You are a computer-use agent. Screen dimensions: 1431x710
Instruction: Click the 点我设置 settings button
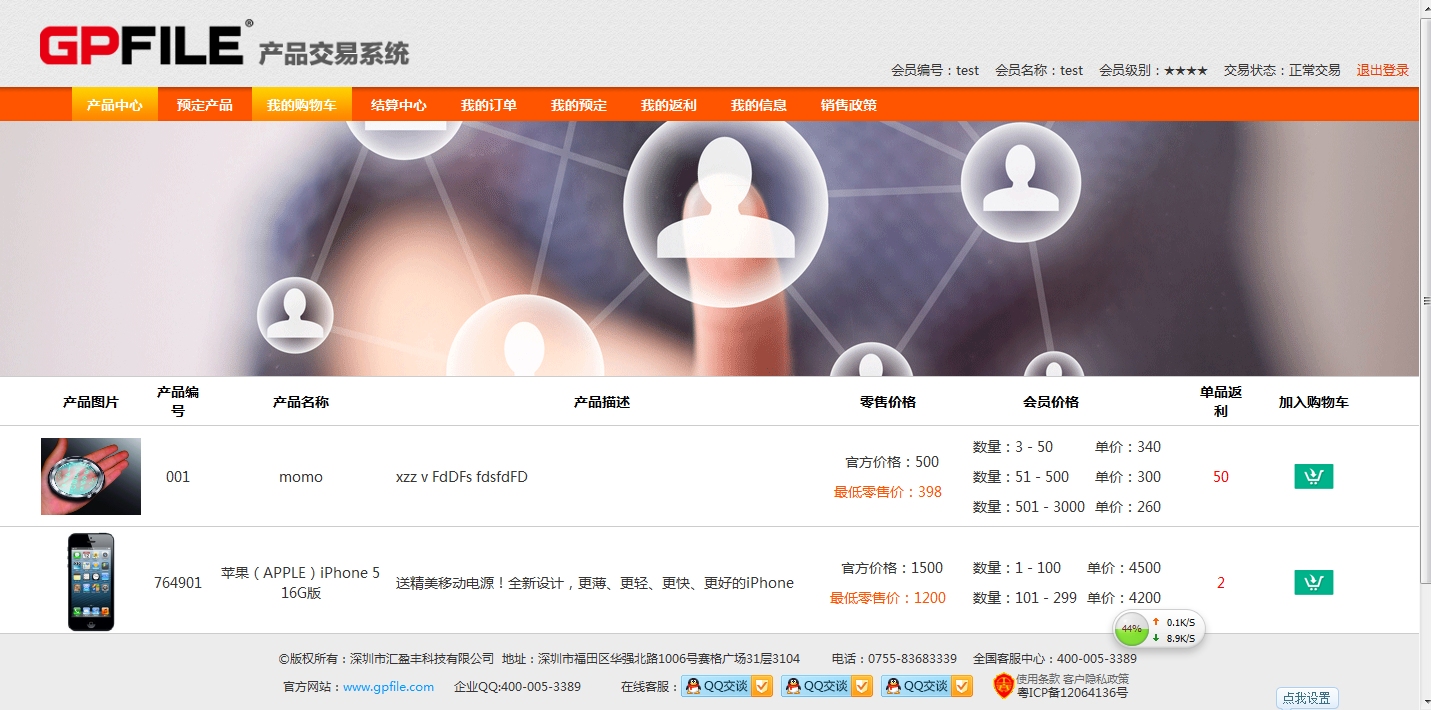pos(1307,697)
